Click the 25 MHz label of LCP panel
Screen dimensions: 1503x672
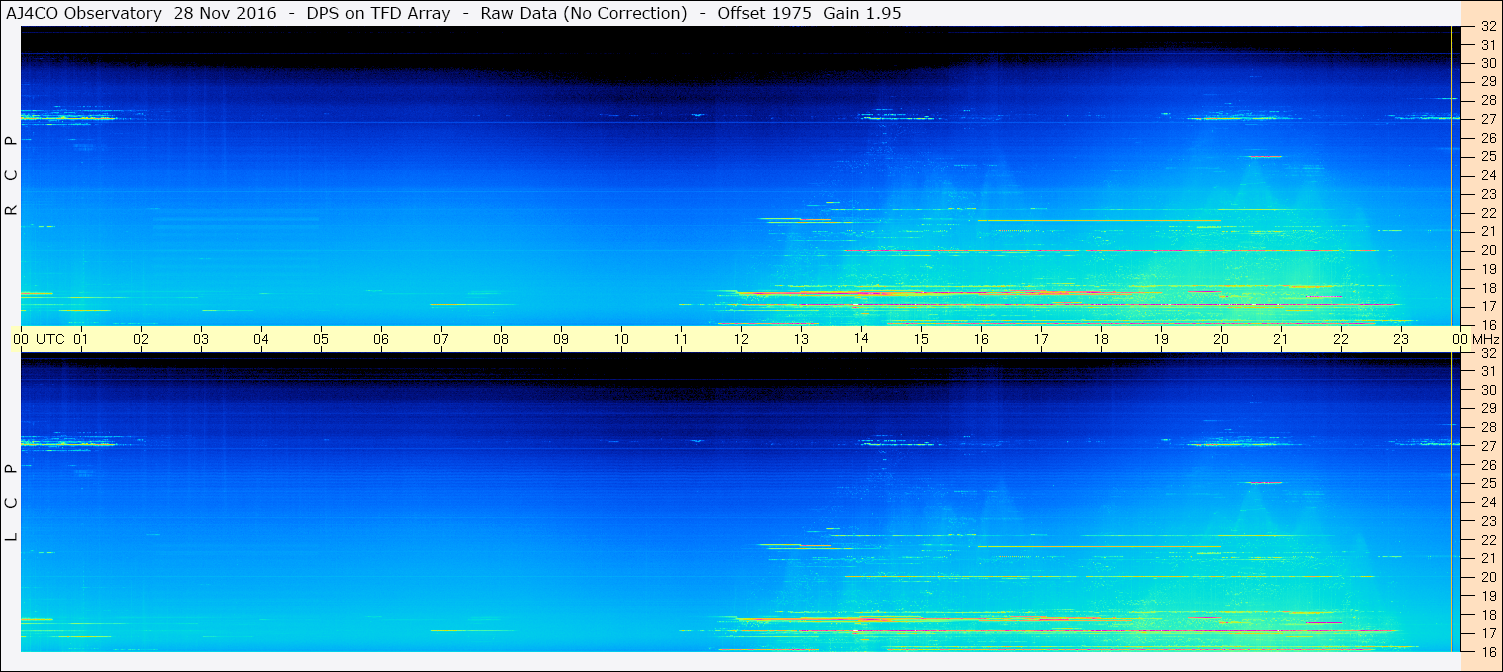[1488, 483]
